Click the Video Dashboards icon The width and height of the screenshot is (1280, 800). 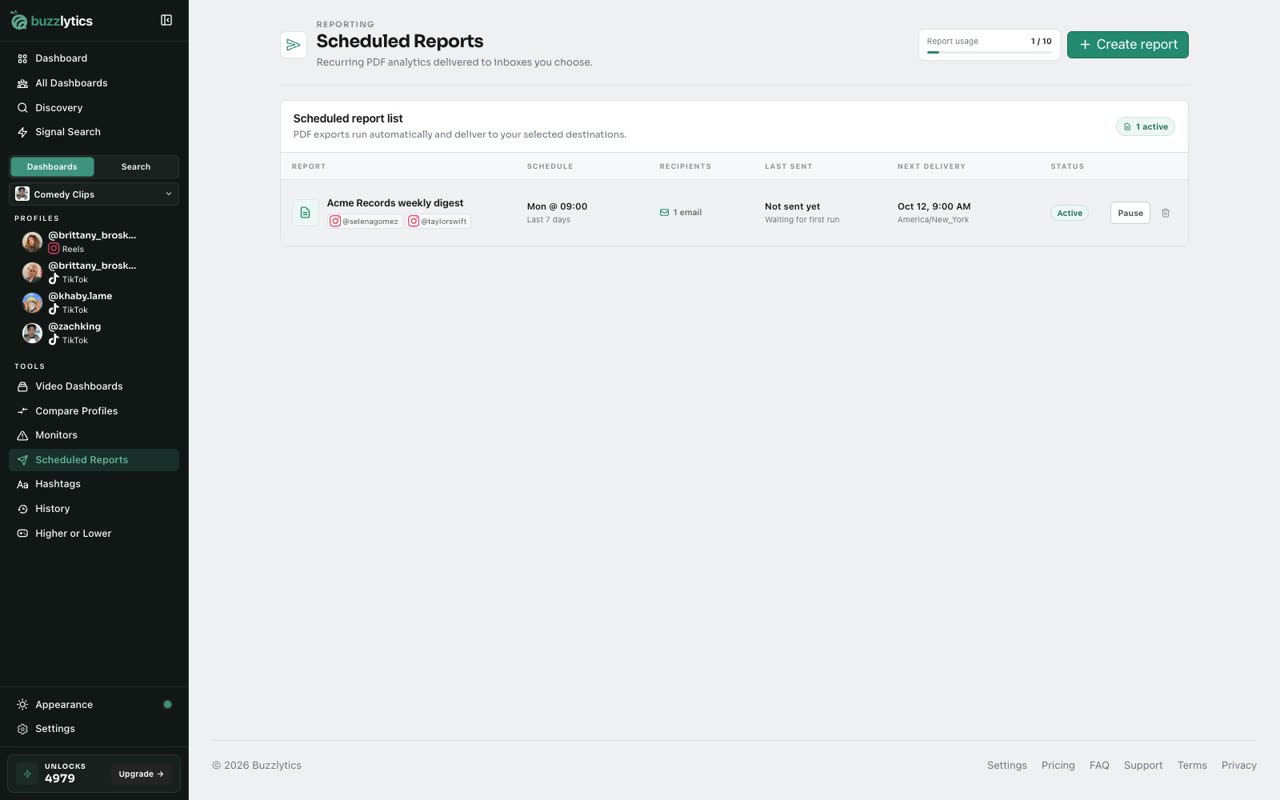[x=22, y=387]
